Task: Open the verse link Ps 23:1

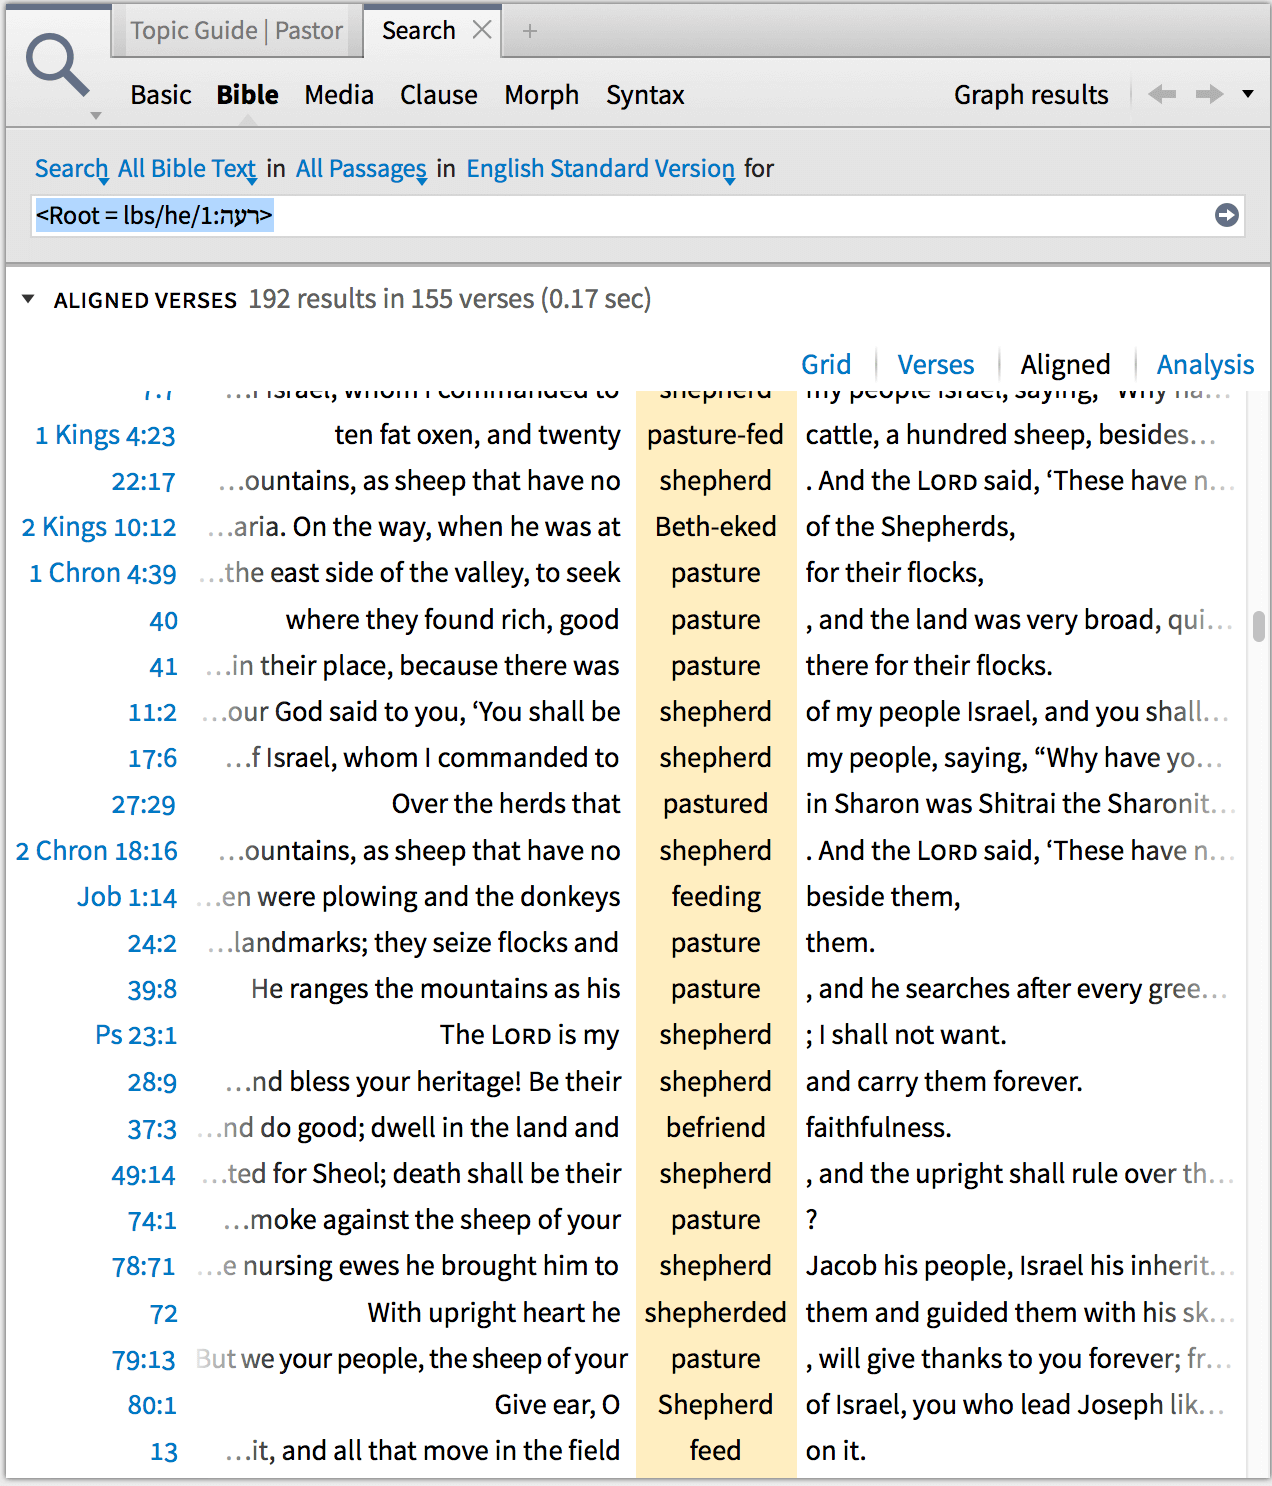Action: pyautogui.click(x=136, y=1035)
